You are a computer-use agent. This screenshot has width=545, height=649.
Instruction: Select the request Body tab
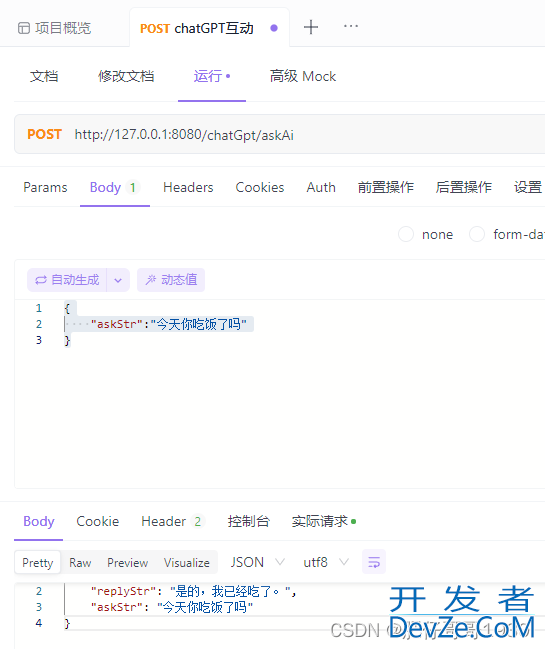pos(115,187)
